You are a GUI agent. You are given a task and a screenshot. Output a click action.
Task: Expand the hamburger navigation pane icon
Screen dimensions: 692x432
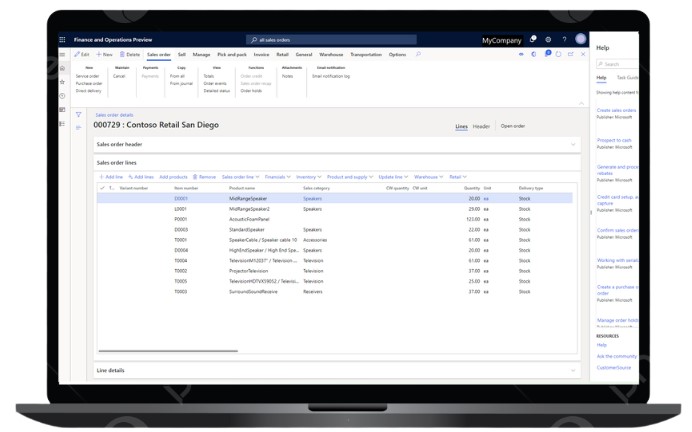[62, 55]
